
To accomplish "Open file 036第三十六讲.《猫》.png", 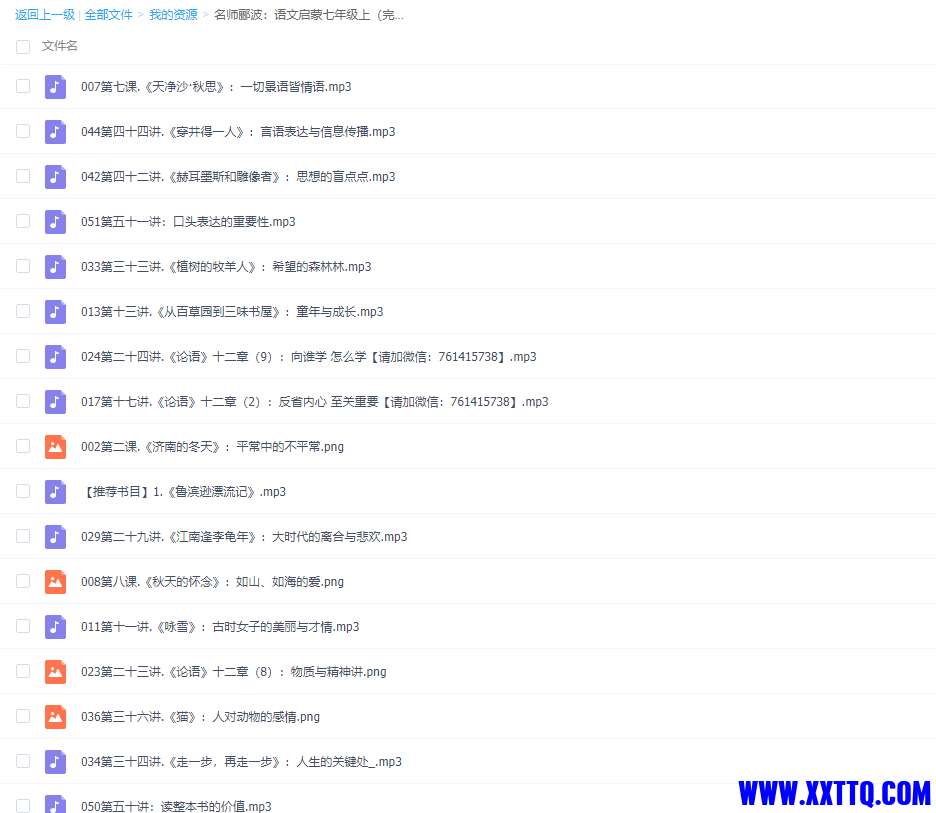I will [x=201, y=717].
